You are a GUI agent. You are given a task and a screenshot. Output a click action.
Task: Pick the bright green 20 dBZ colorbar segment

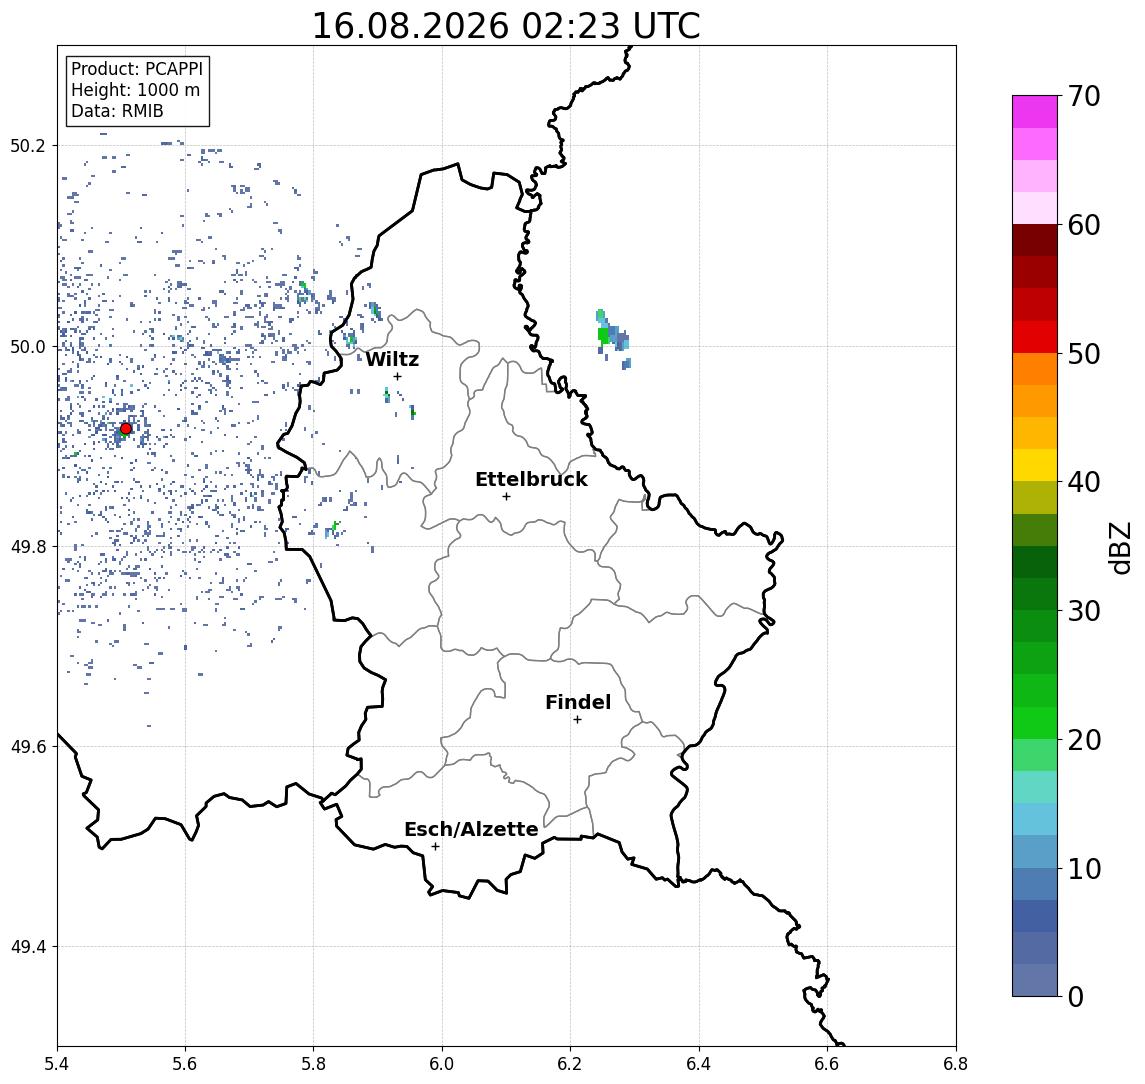point(1035,723)
